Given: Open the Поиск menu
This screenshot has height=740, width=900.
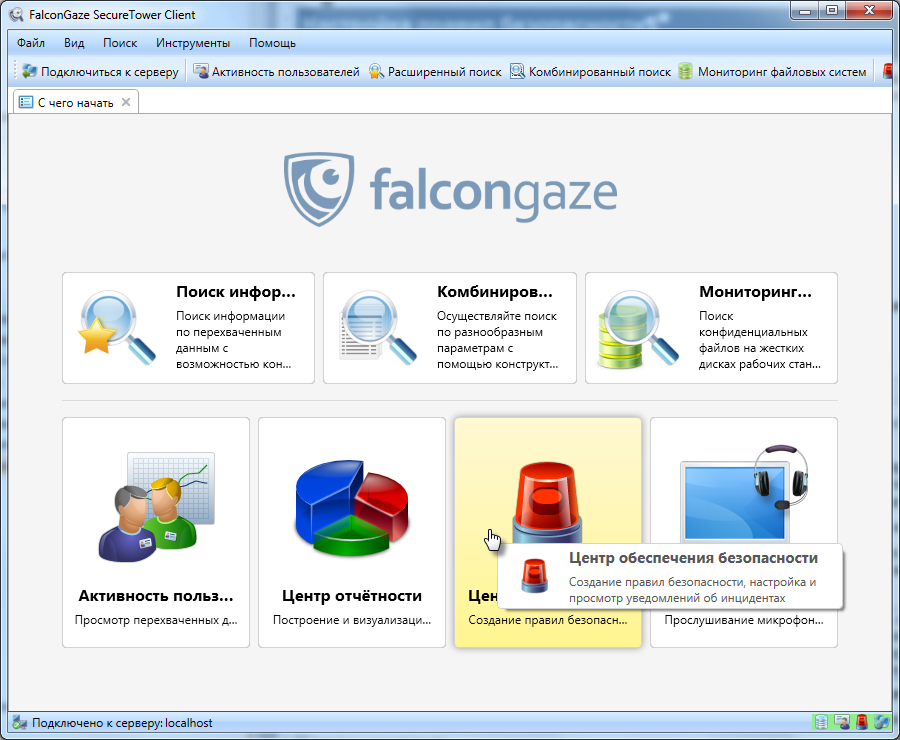Looking at the screenshot, I should click(x=120, y=43).
